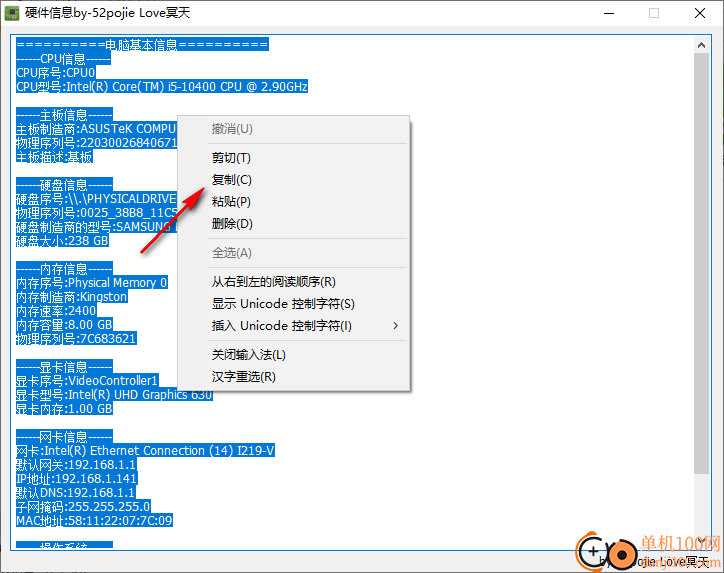Click the 显卡内存:1.00 GB line

(64, 409)
